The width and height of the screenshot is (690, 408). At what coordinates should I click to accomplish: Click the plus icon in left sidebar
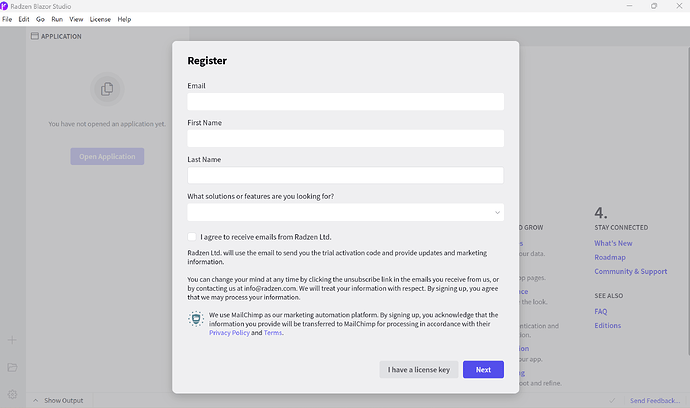(x=12, y=341)
